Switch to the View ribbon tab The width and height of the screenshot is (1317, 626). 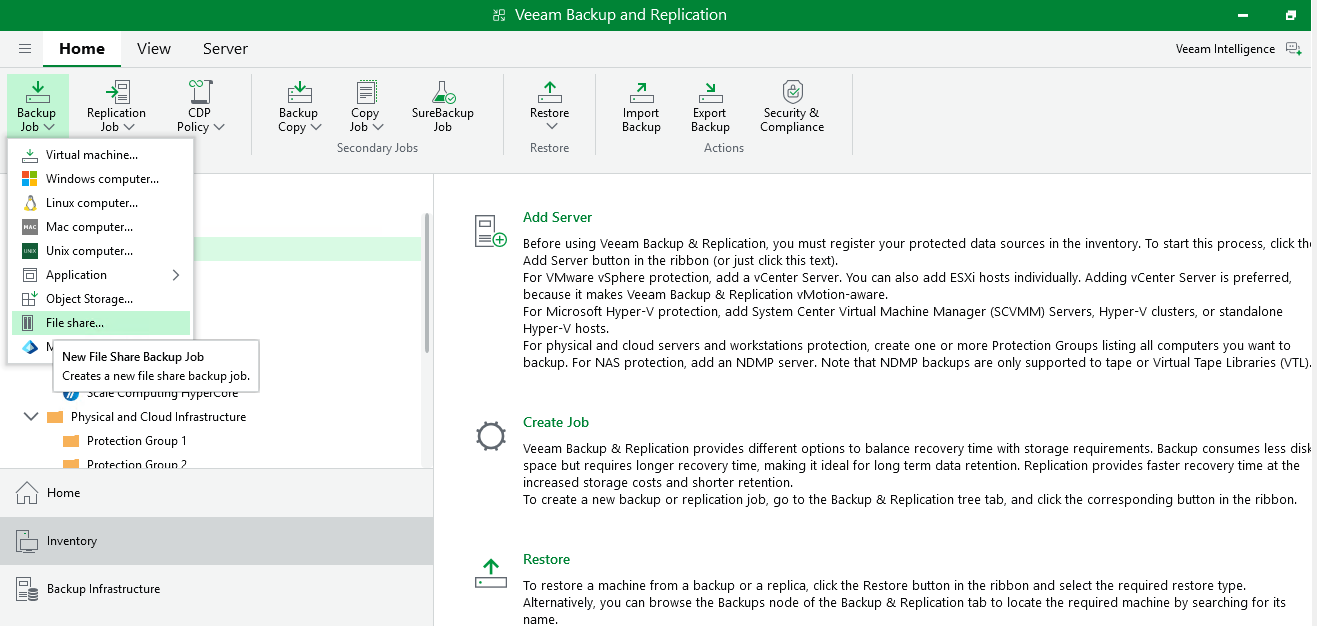point(154,49)
